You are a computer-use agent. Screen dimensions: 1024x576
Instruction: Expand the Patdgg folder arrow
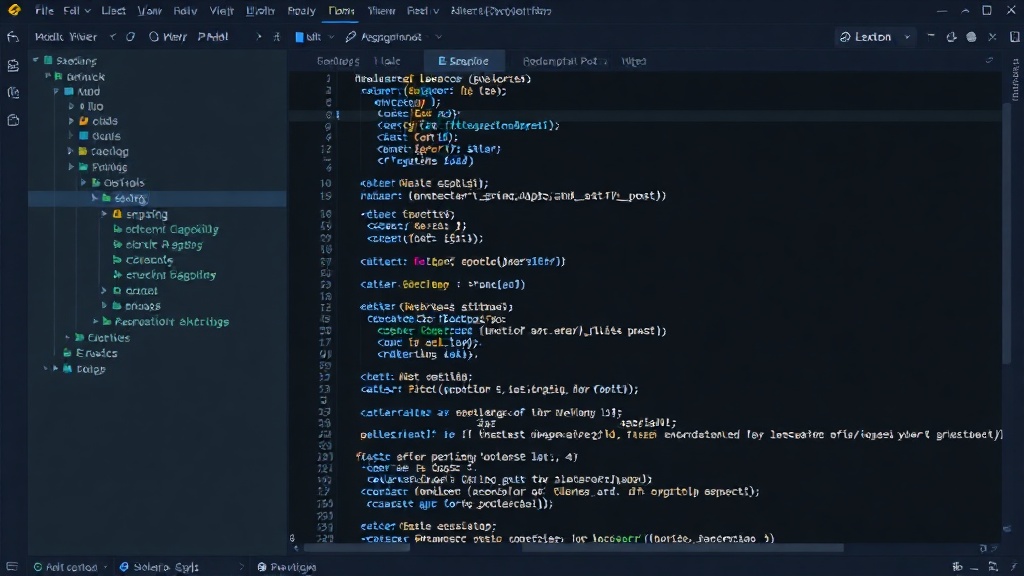[x=71, y=167]
